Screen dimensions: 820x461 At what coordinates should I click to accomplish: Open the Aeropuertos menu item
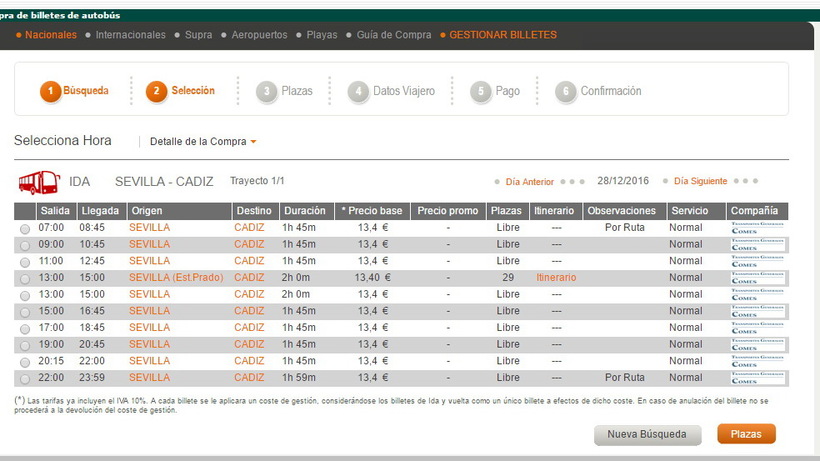pos(259,35)
